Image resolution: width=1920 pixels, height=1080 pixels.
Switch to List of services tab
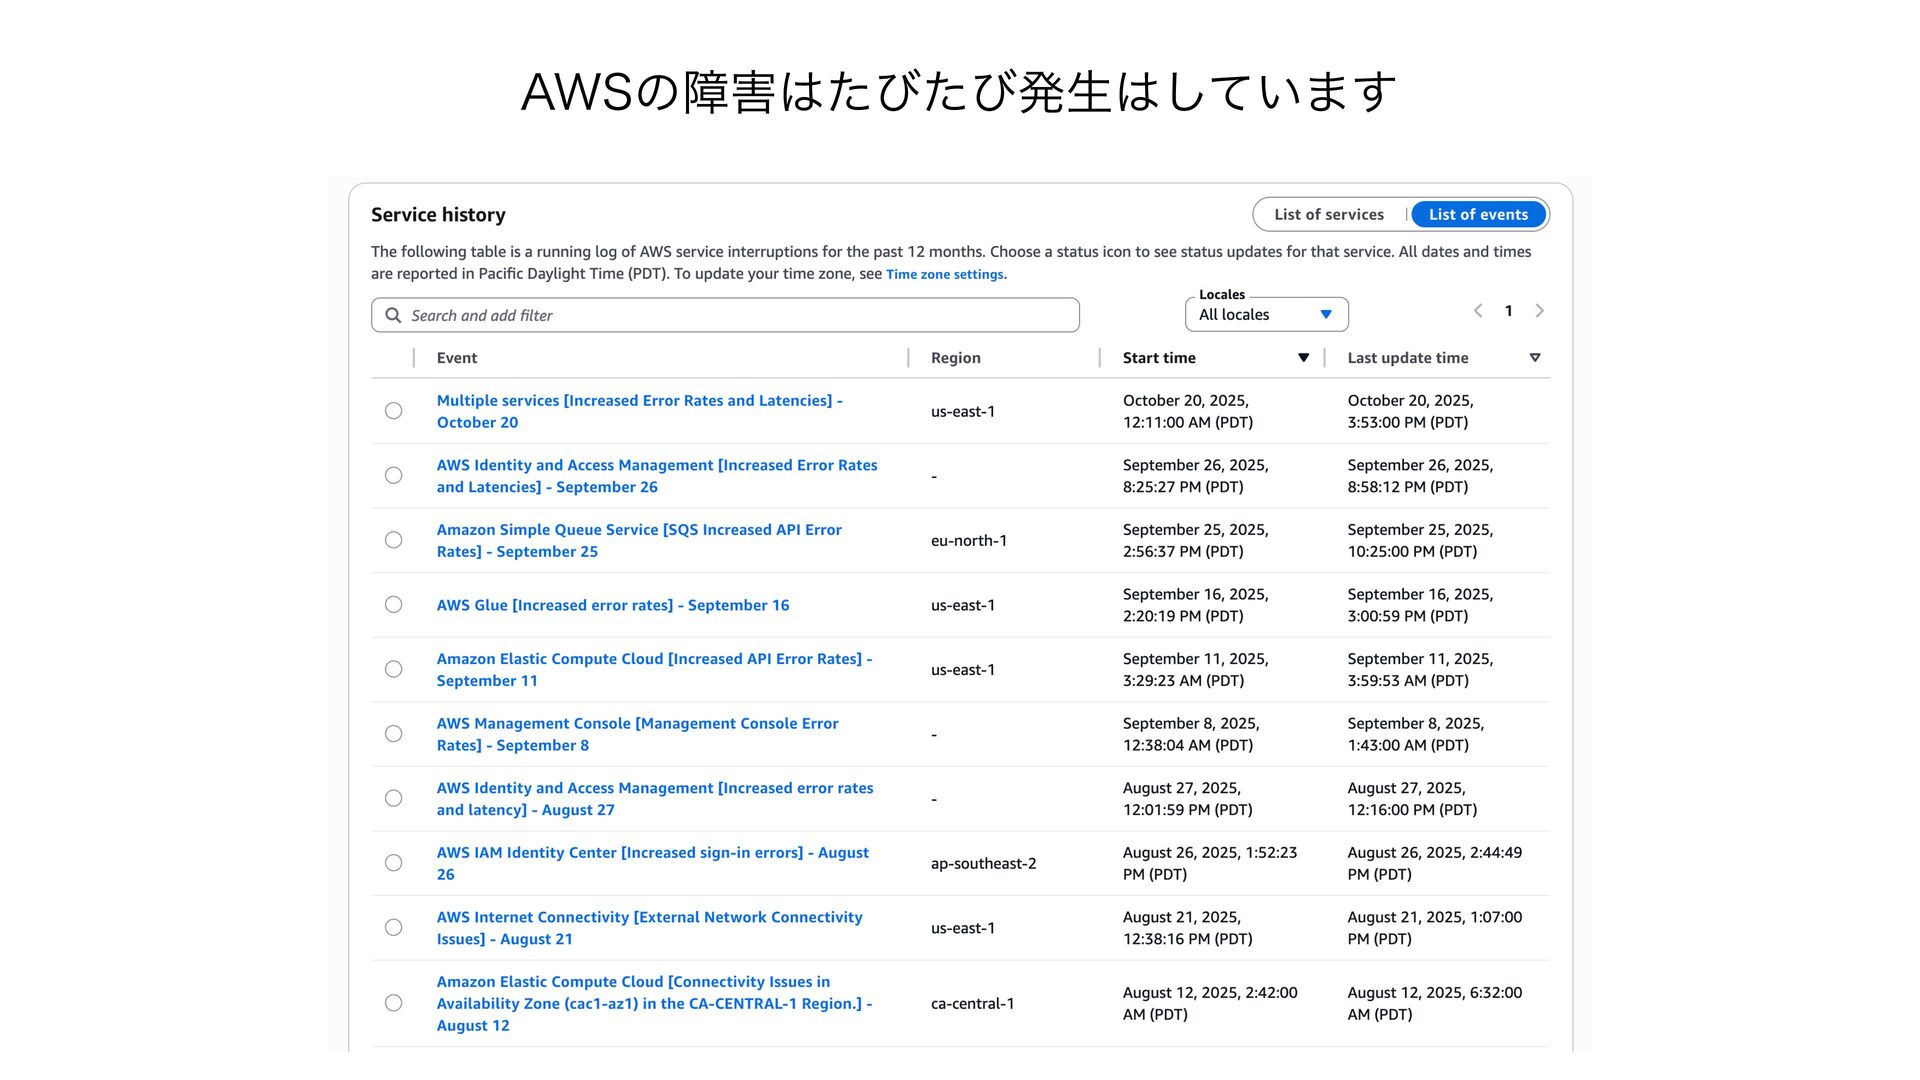point(1328,214)
